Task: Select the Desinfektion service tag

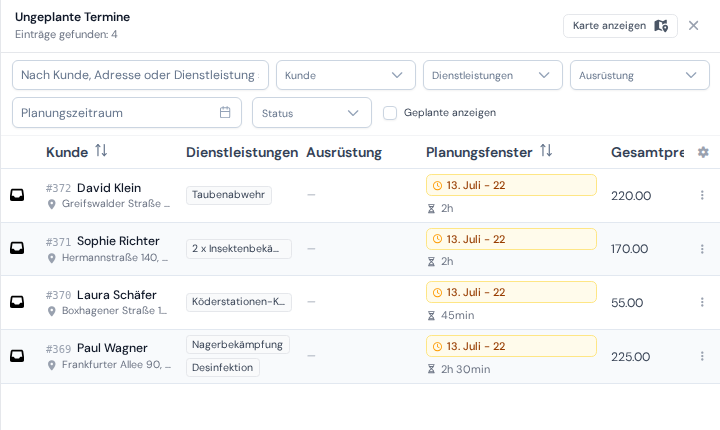Action: pos(223,368)
